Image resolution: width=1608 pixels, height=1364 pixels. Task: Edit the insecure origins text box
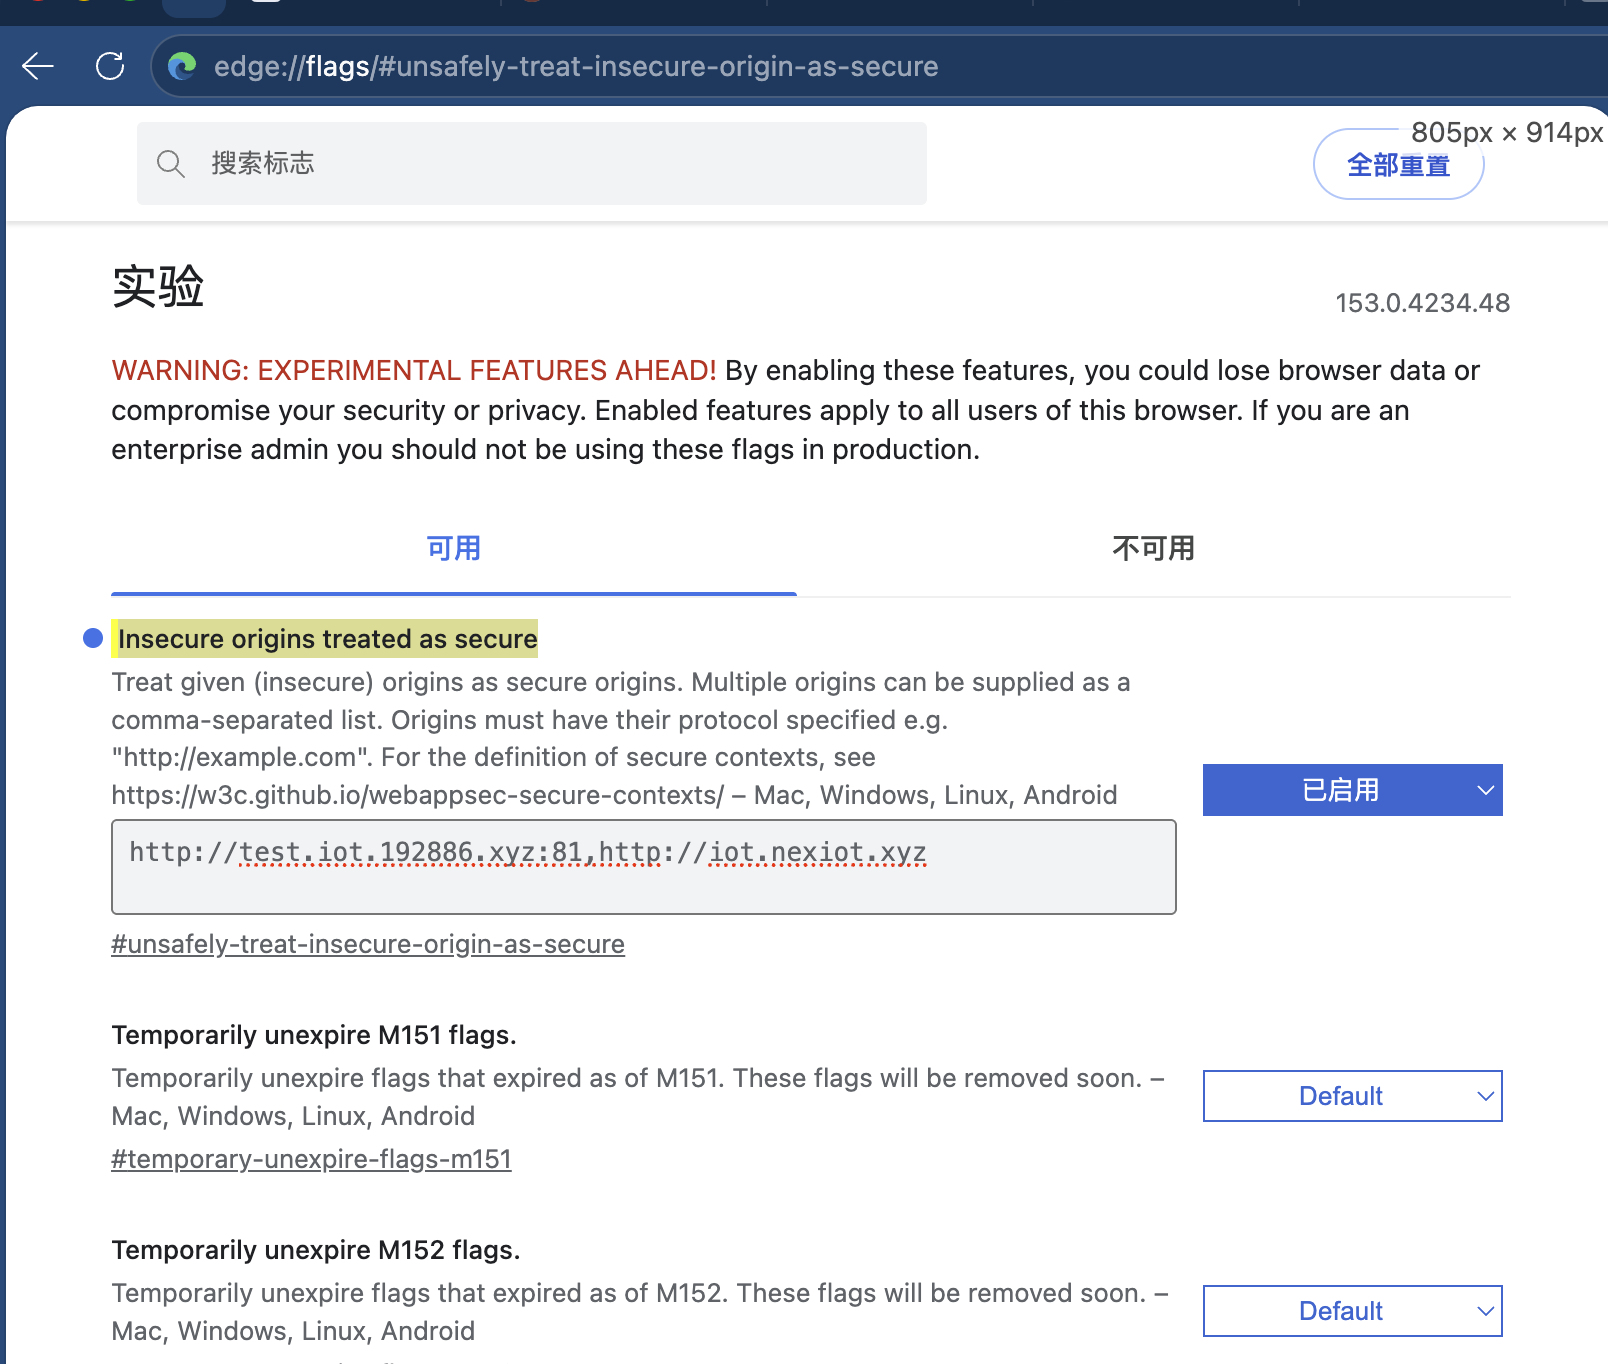pyautogui.click(x=644, y=867)
